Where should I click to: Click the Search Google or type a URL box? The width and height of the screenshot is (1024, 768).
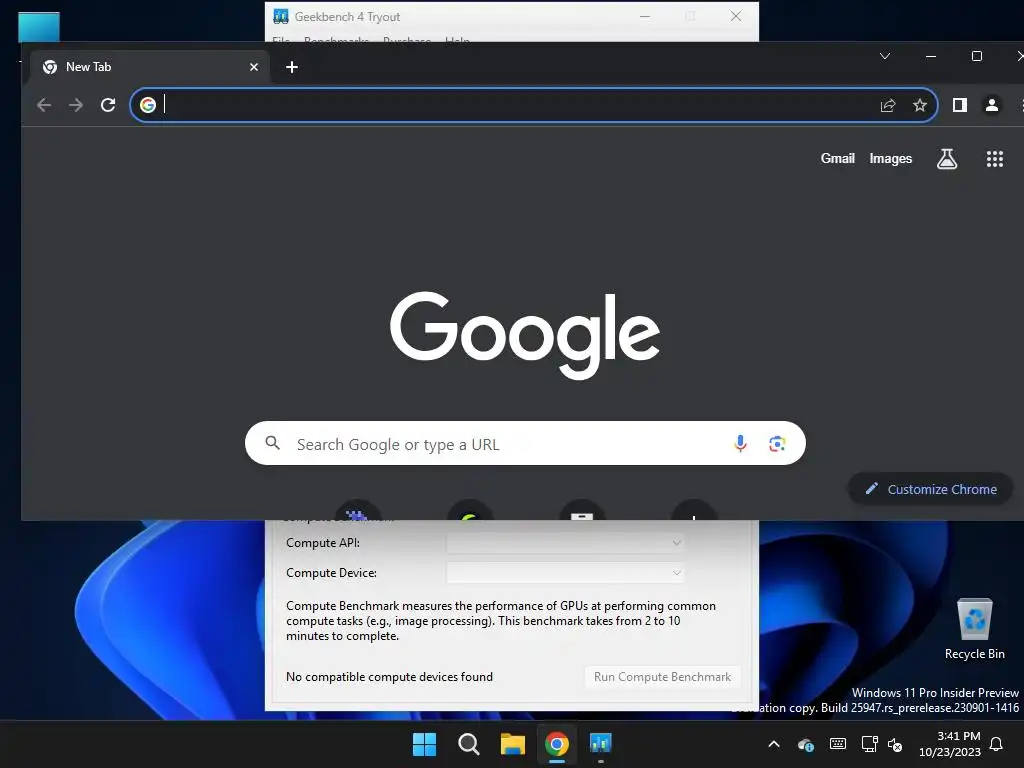pos(525,443)
